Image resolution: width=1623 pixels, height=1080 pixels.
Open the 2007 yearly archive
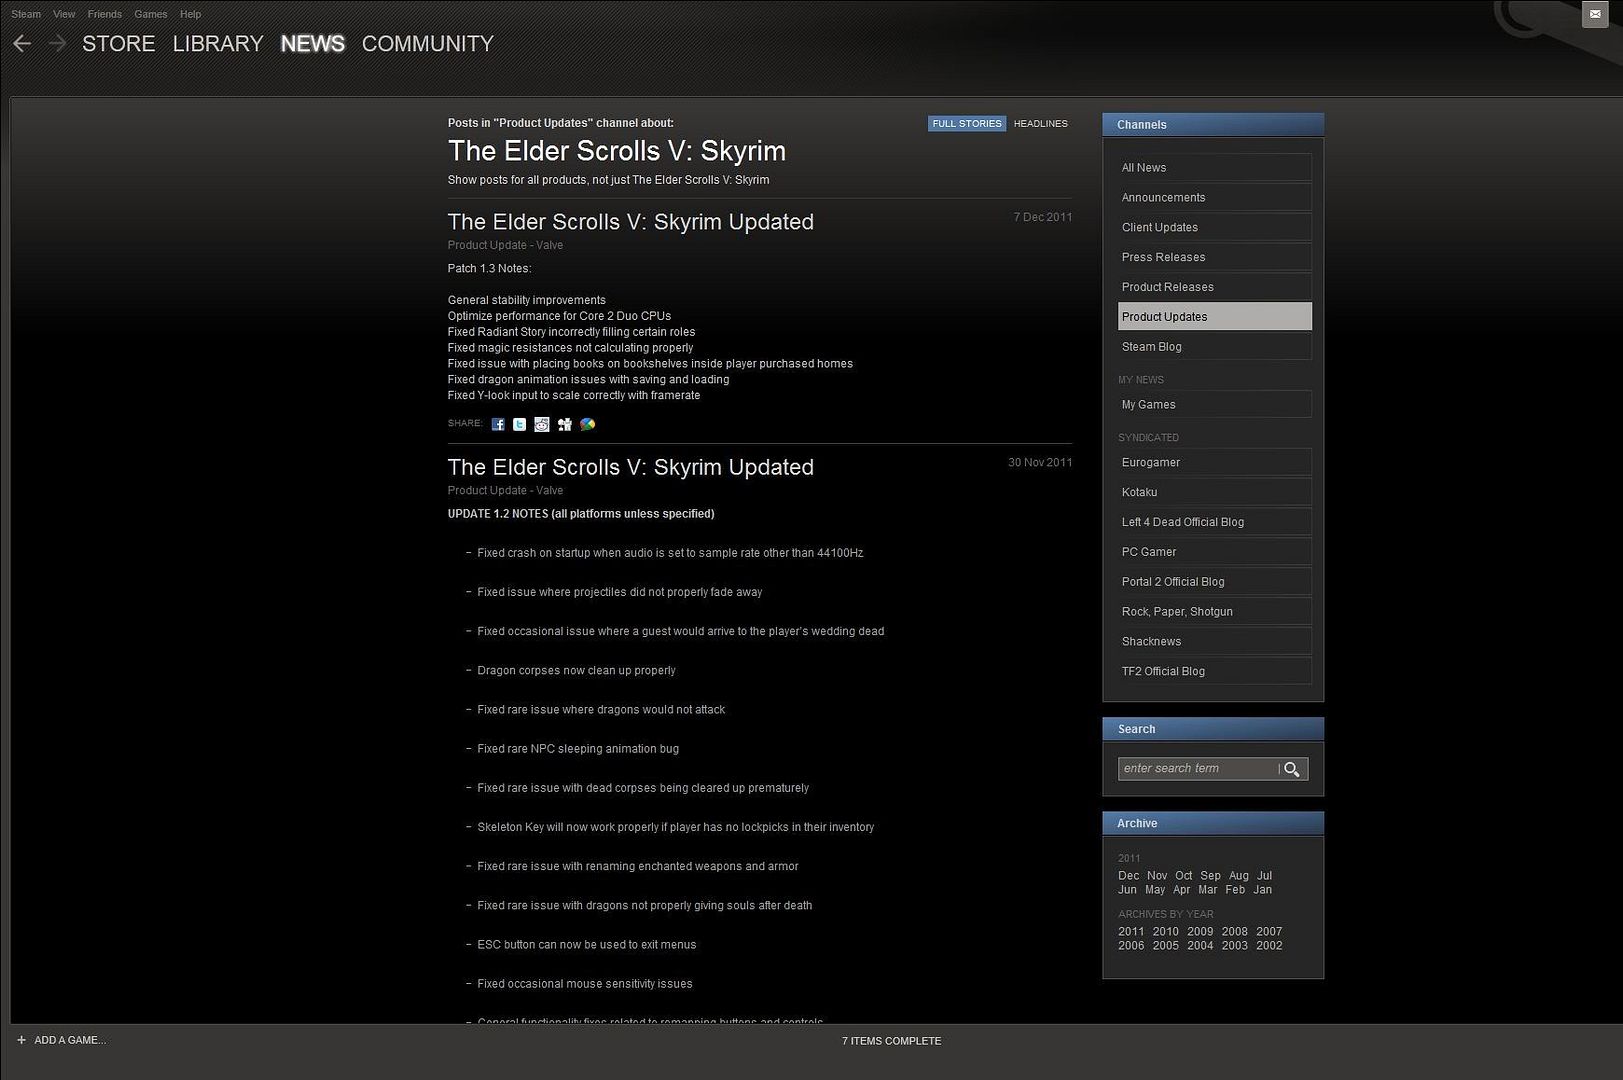pyautogui.click(x=1269, y=931)
